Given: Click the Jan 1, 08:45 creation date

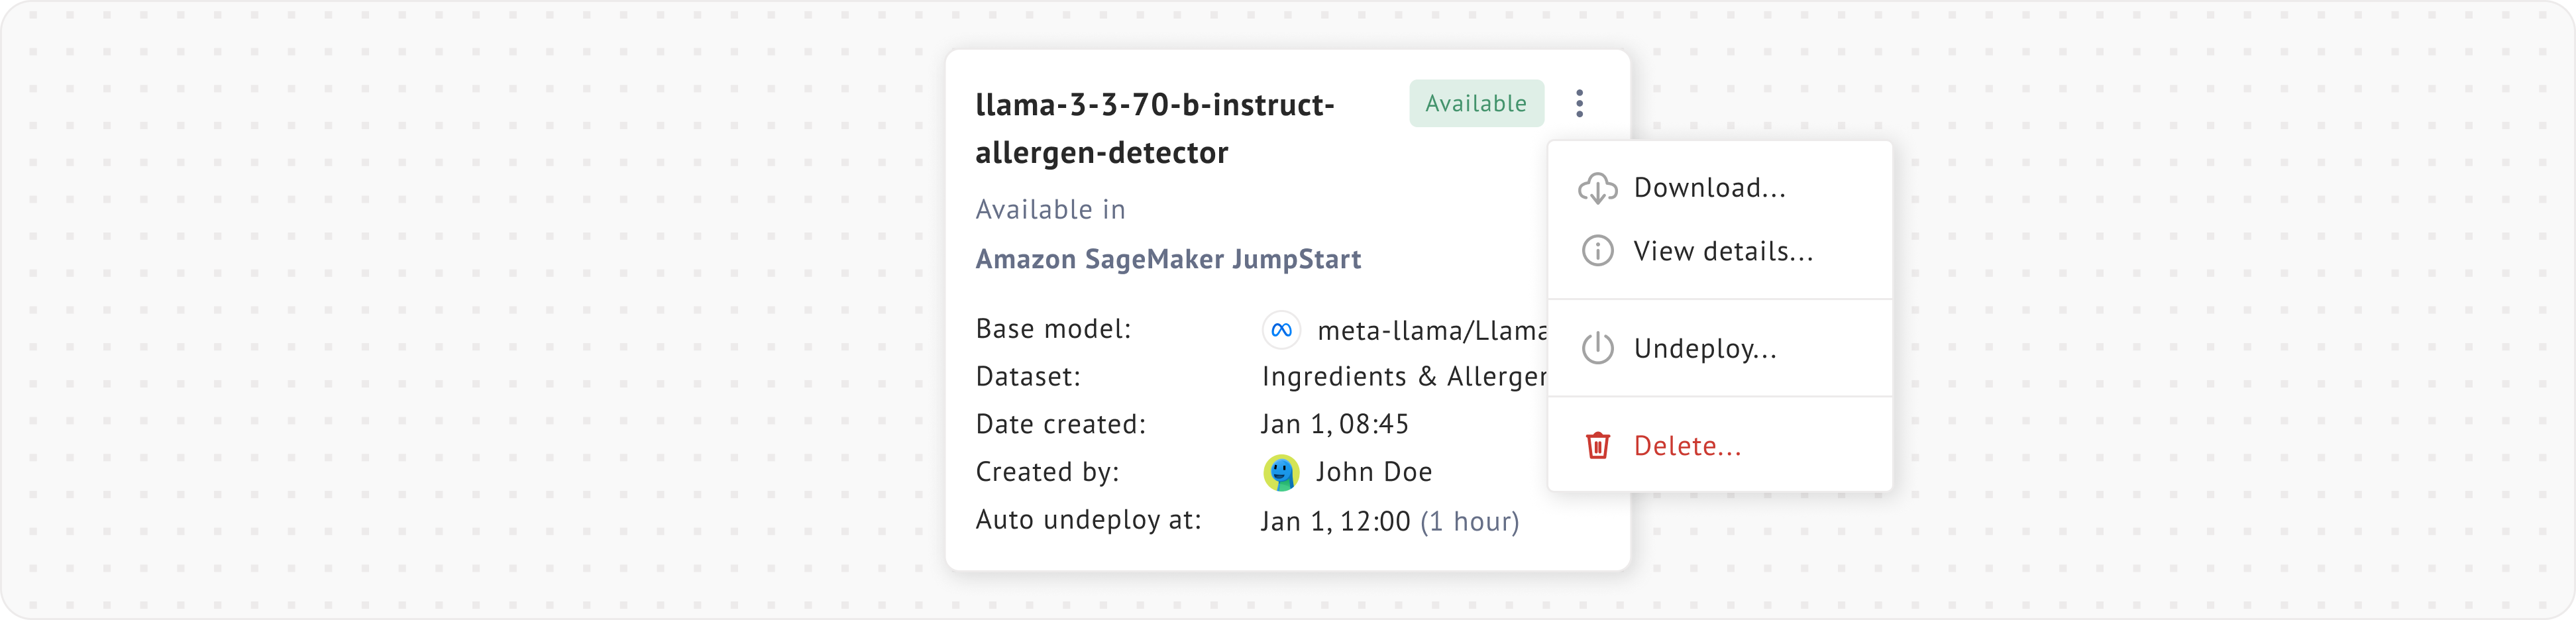Looking at the screenshot, I should click(1334, 424).
